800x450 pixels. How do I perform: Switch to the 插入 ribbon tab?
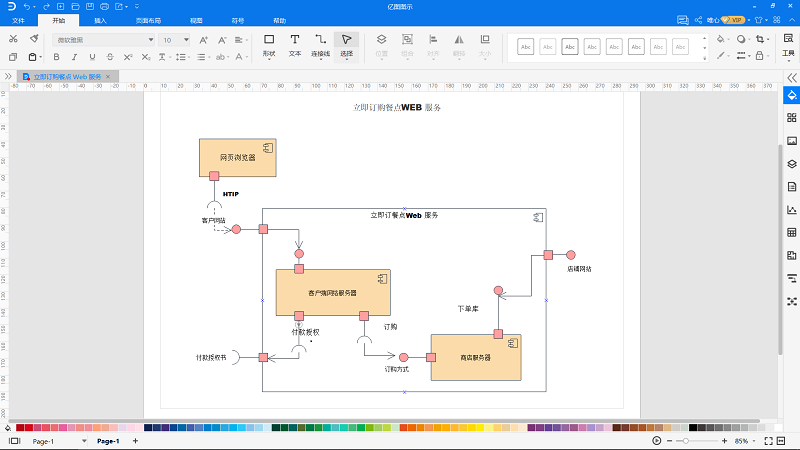(x=101, y=20)
